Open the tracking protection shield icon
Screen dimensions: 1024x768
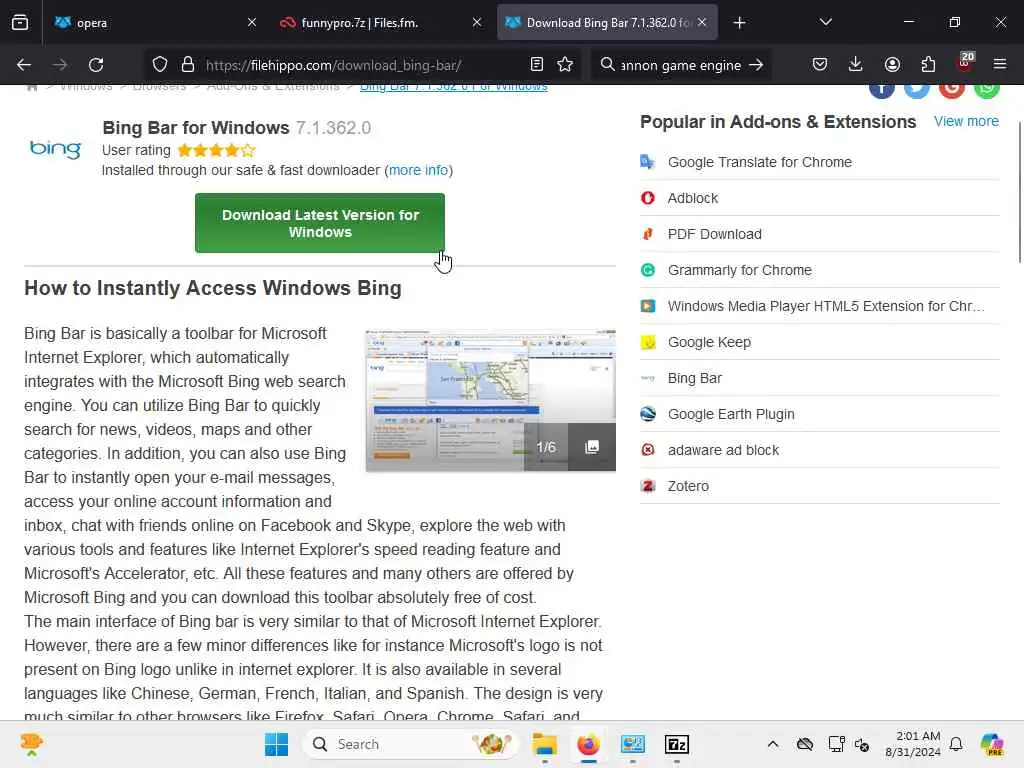pyautogui.click(x=160, y=64)
